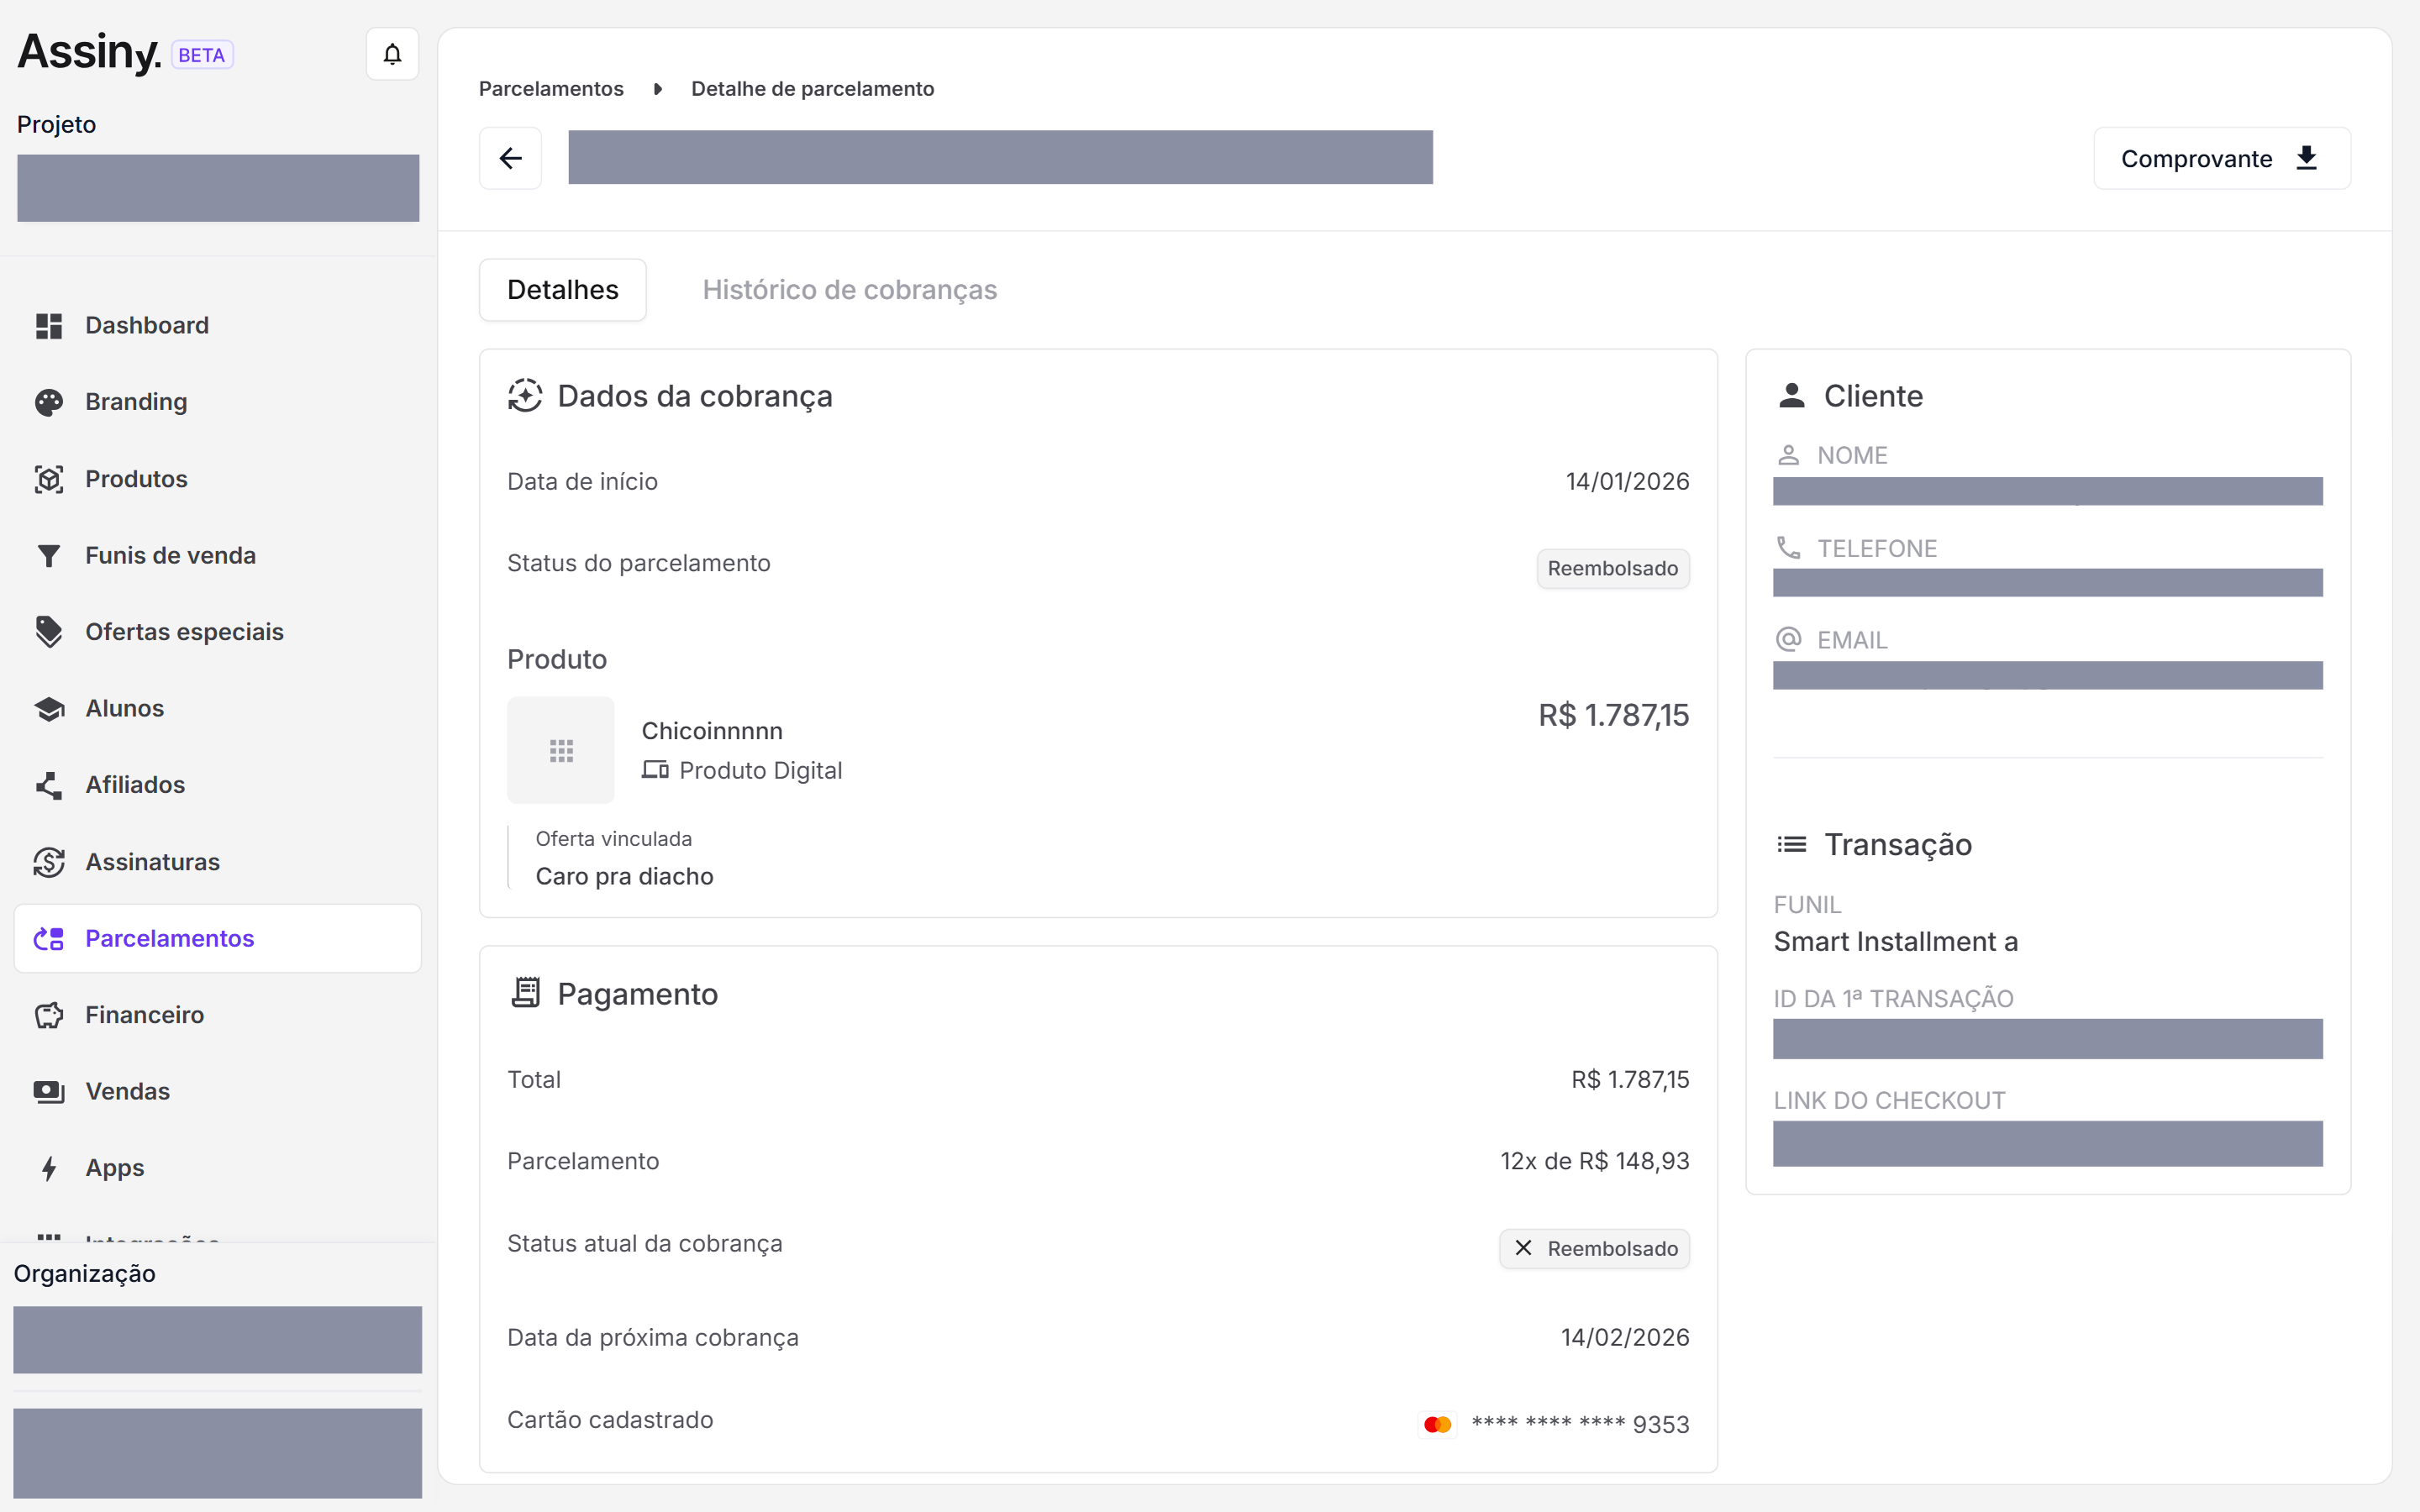Click the Funis de venda funnel icon
This screenshot has height=1512, width=2420.
pyautogui.click(x=49, y=556)
